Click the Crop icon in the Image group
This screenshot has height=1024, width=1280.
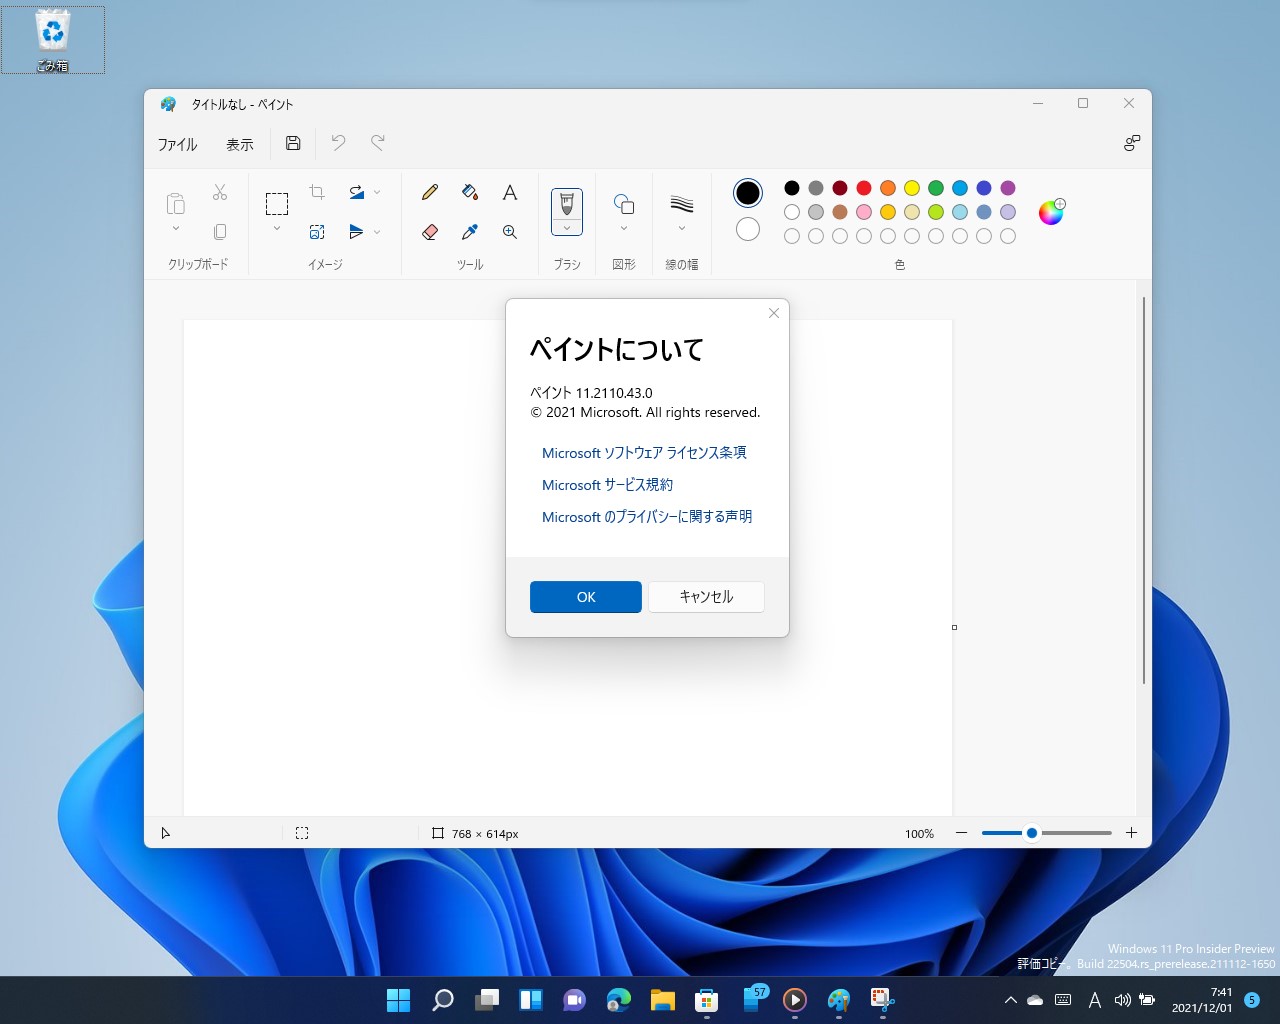pos(317,191)
